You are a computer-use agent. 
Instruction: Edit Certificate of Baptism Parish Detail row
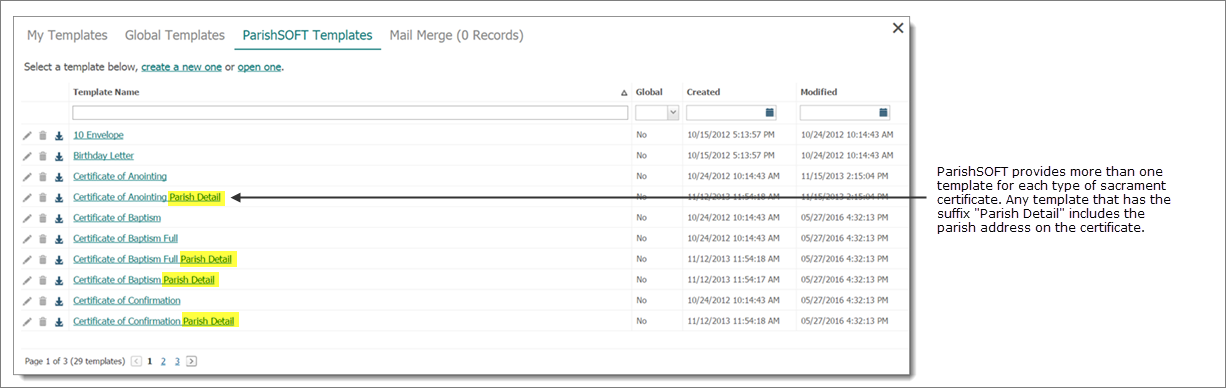click(x=27, y=280)
